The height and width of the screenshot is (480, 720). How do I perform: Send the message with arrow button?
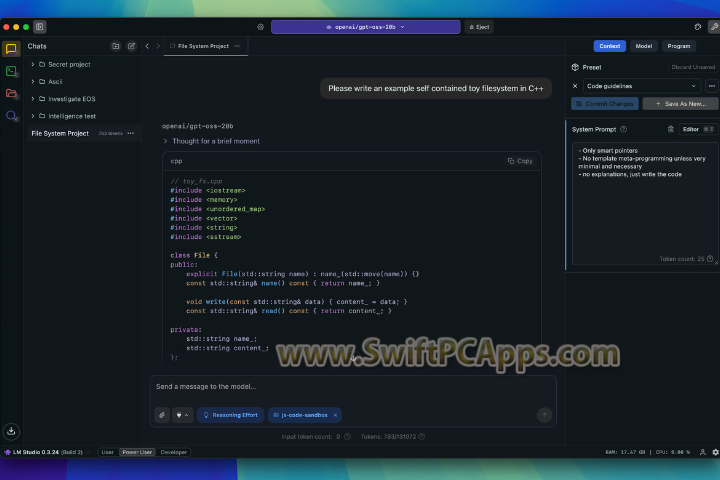[x=544, y=415]
